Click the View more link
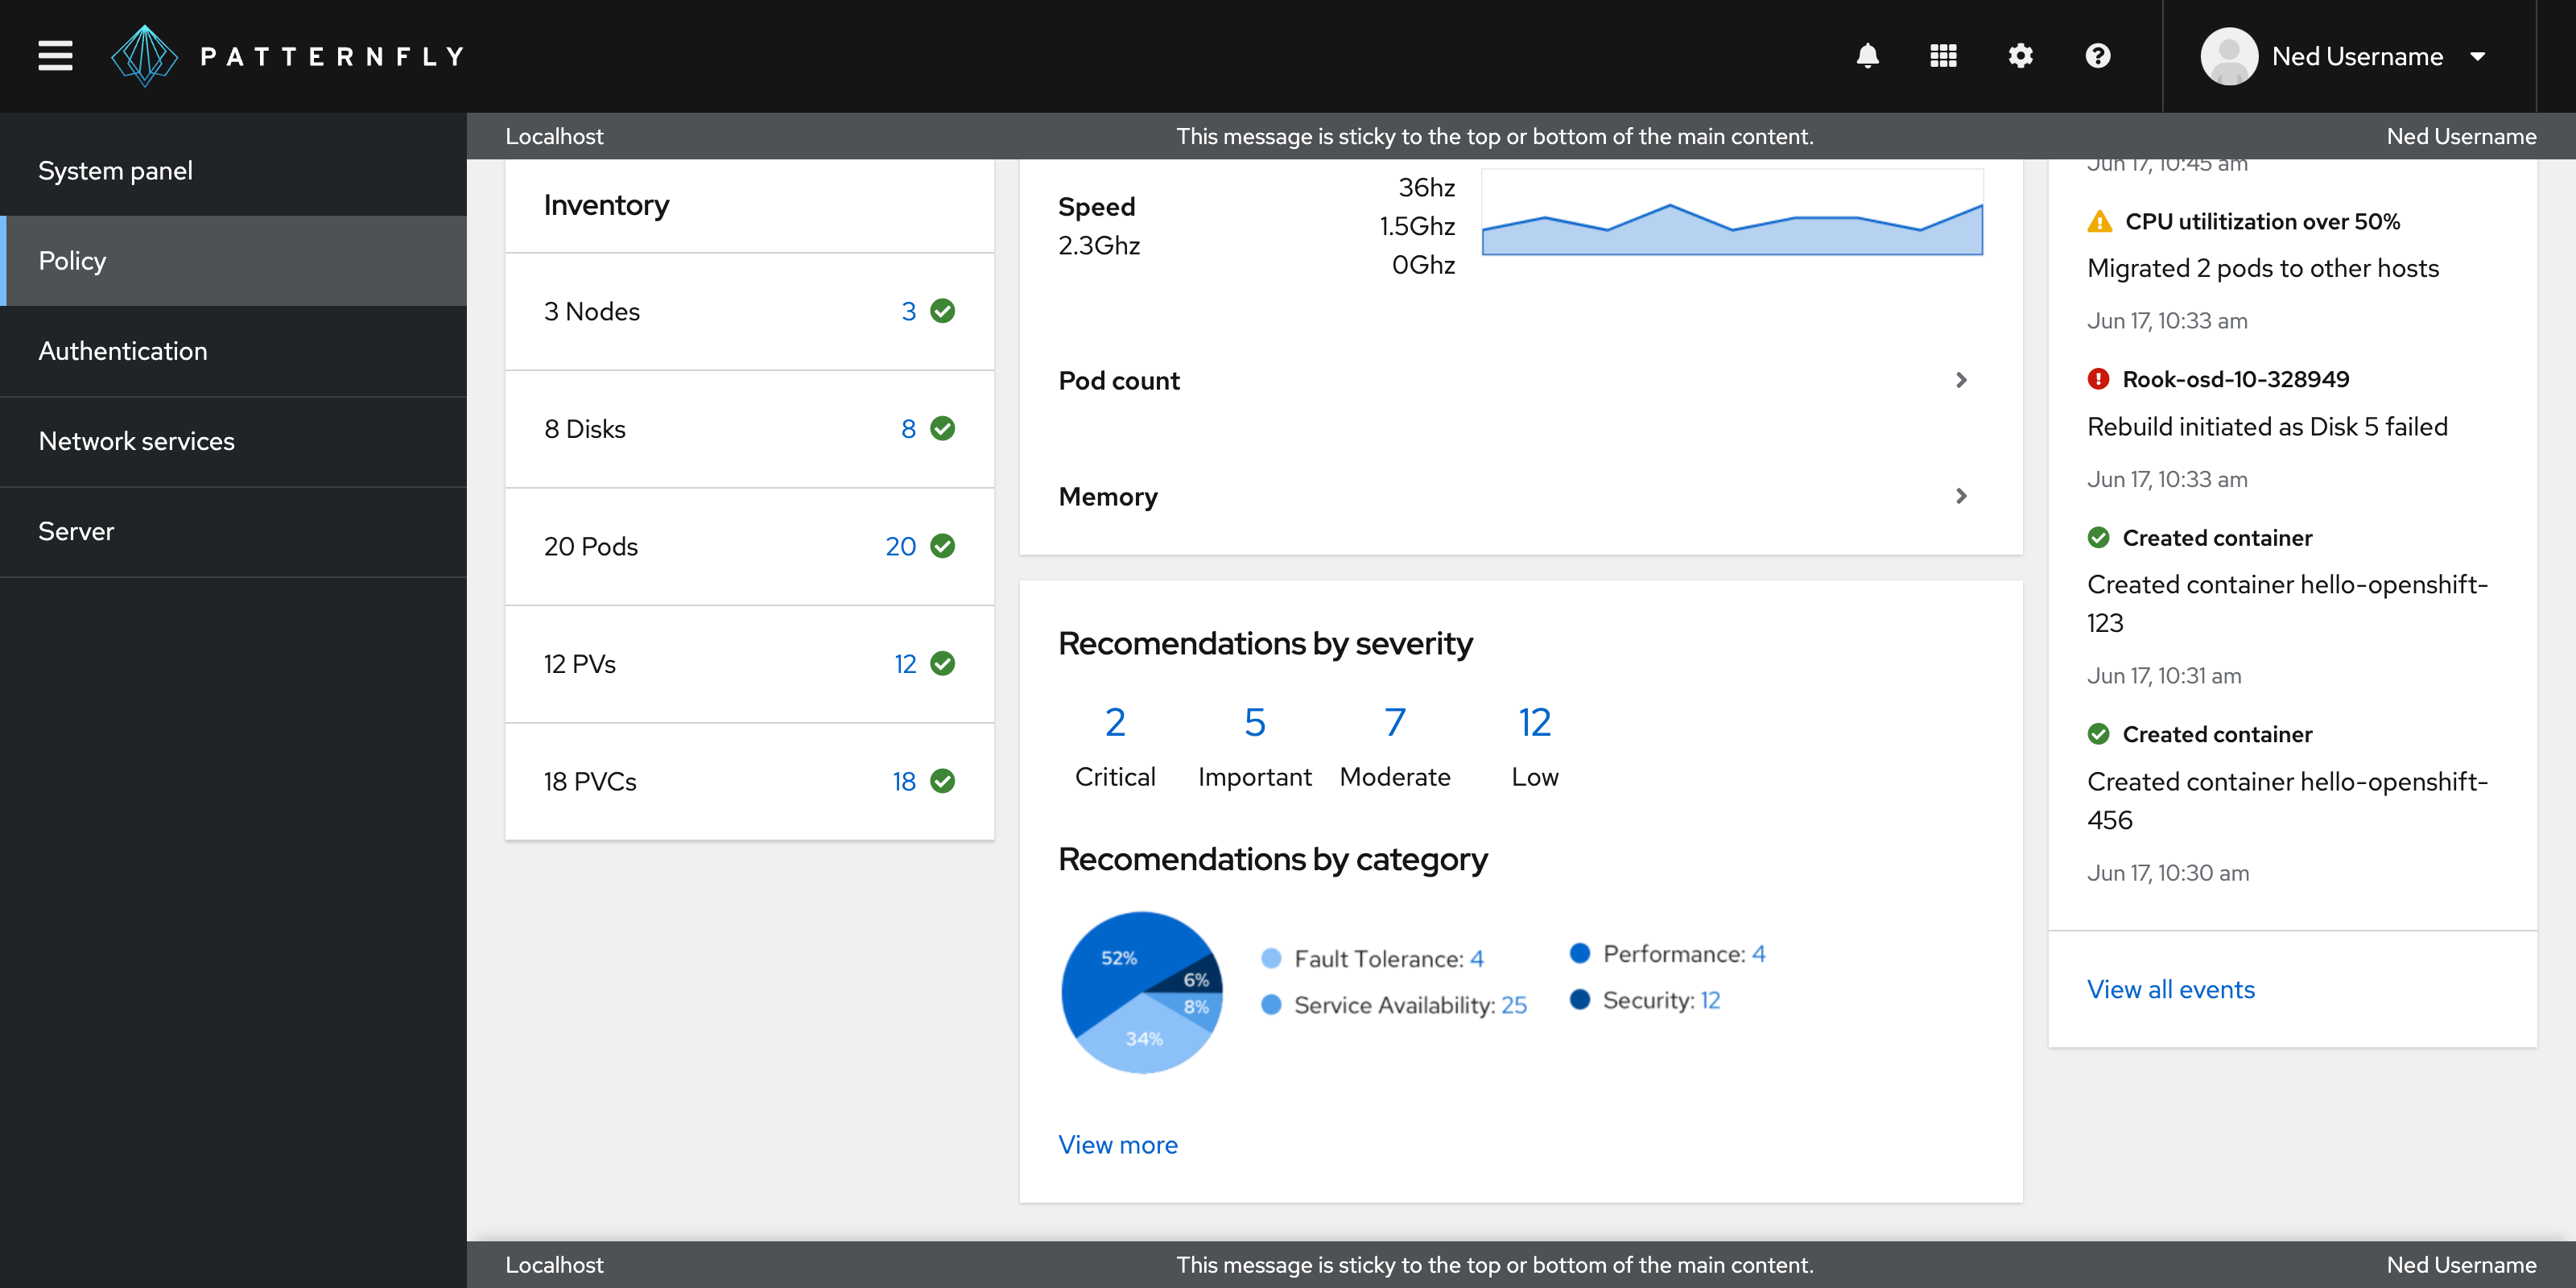Viewport: 2576px width, 1288px height. 1117,1144
